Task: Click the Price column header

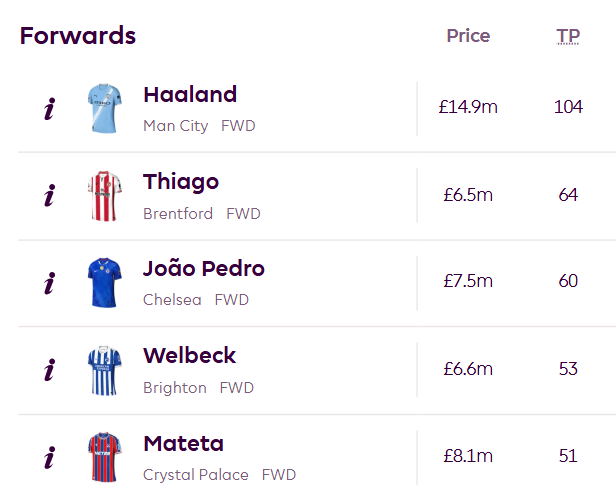Action: pos(468,36)
